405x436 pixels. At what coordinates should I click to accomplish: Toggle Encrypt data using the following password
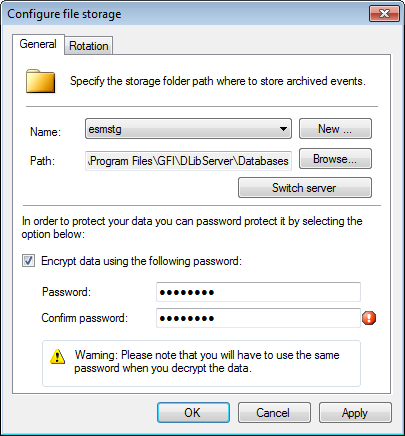pyautogui.click(x=28, y=261)
